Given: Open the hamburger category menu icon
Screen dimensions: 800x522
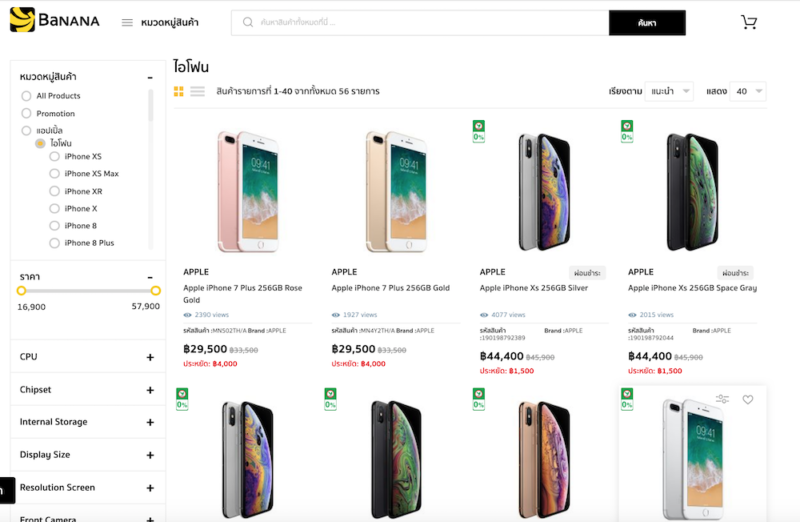Looking at the screenshot, I should pyautogui.click(x=127, y=22).
